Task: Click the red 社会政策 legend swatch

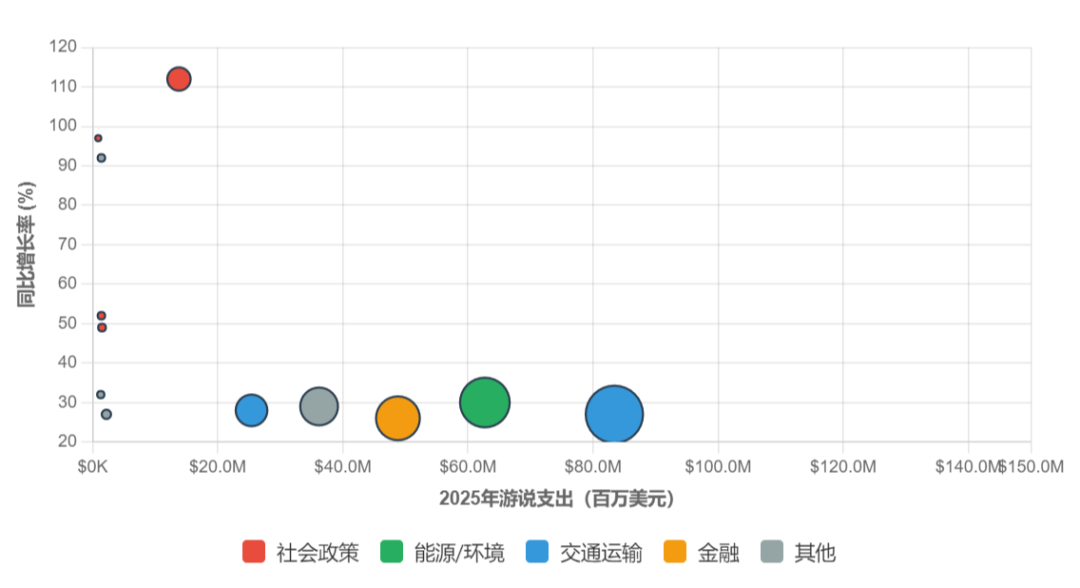Action: (251, 552)
